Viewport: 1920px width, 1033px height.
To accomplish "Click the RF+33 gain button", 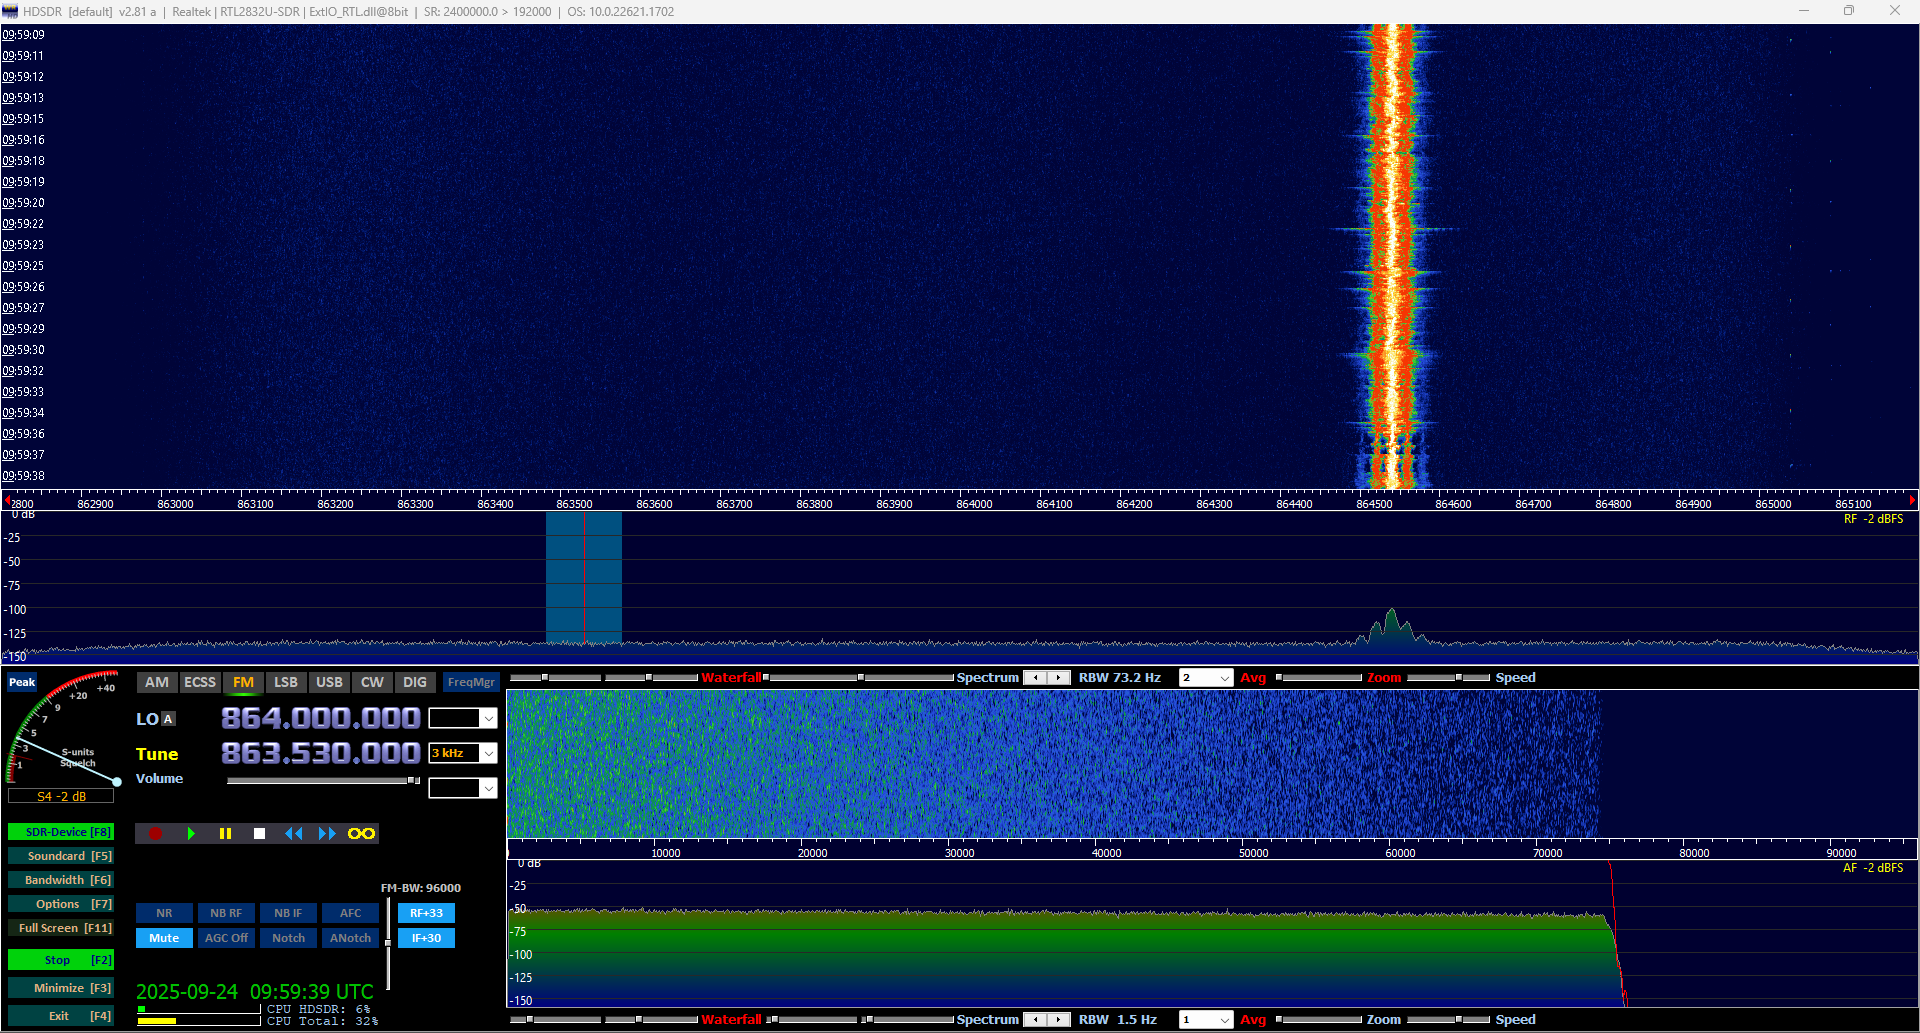I will 426,913.
